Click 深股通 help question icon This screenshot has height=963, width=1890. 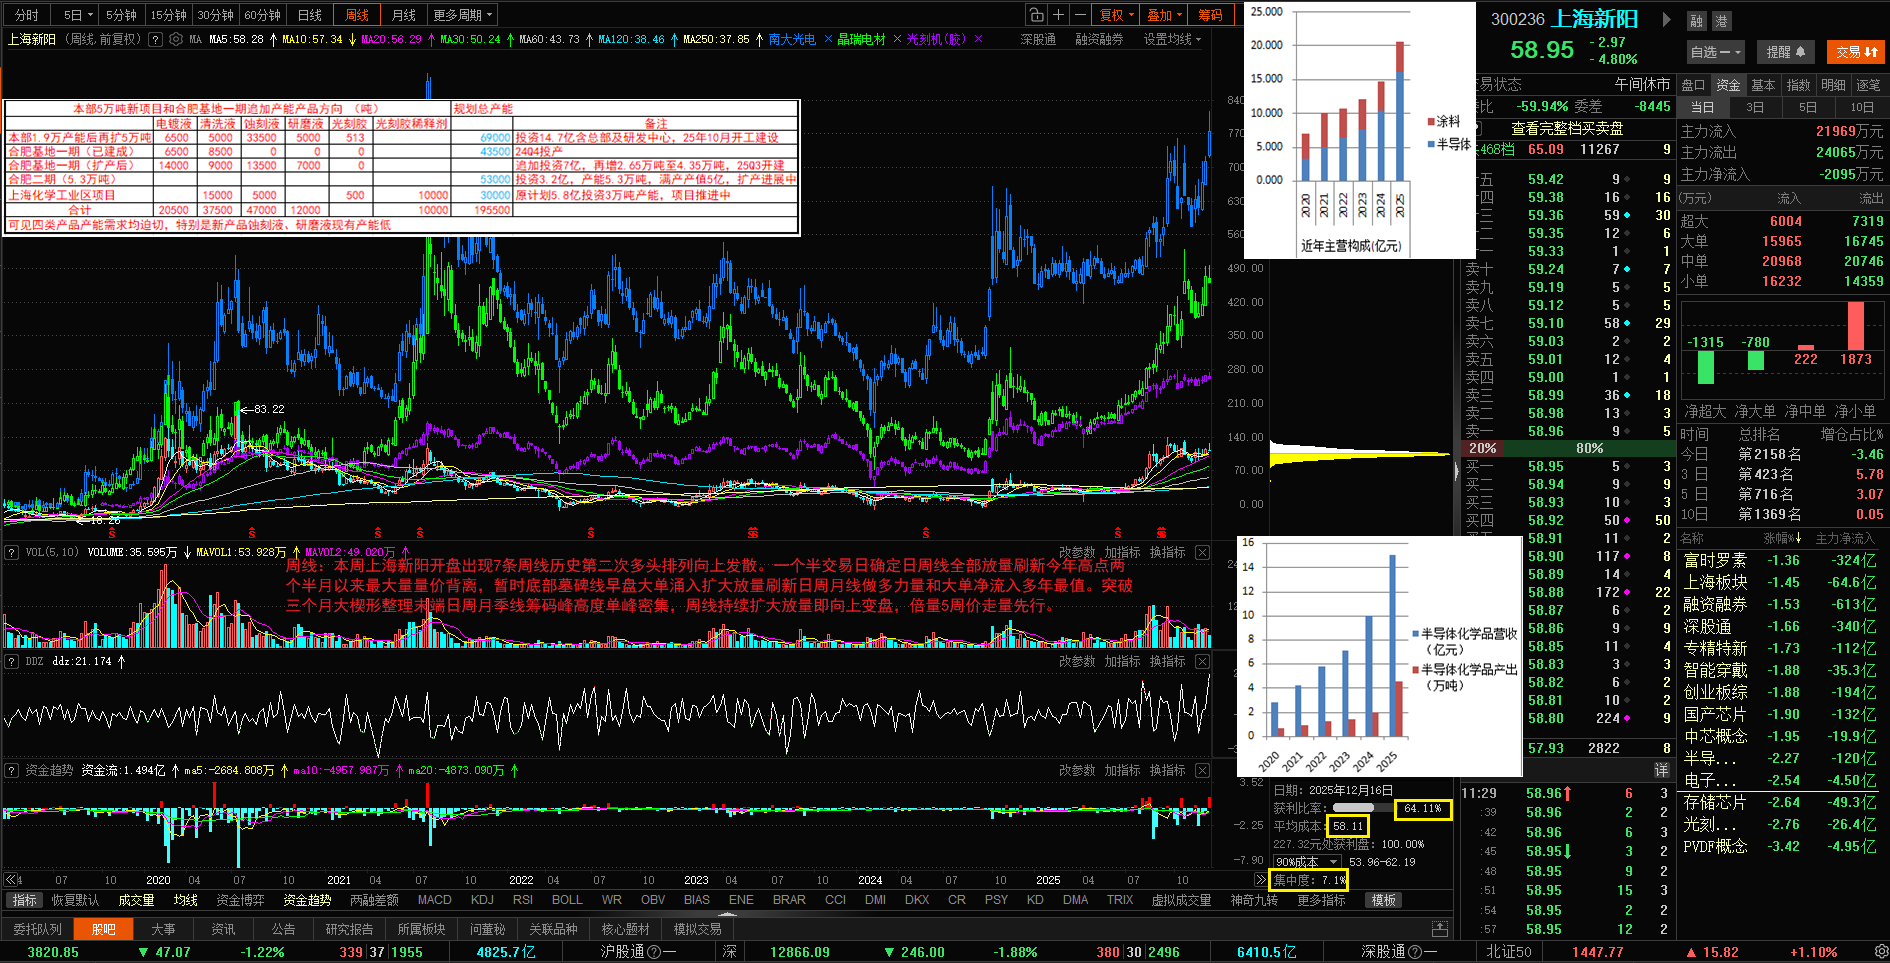pyautogui.click(x=1414, y=952)
